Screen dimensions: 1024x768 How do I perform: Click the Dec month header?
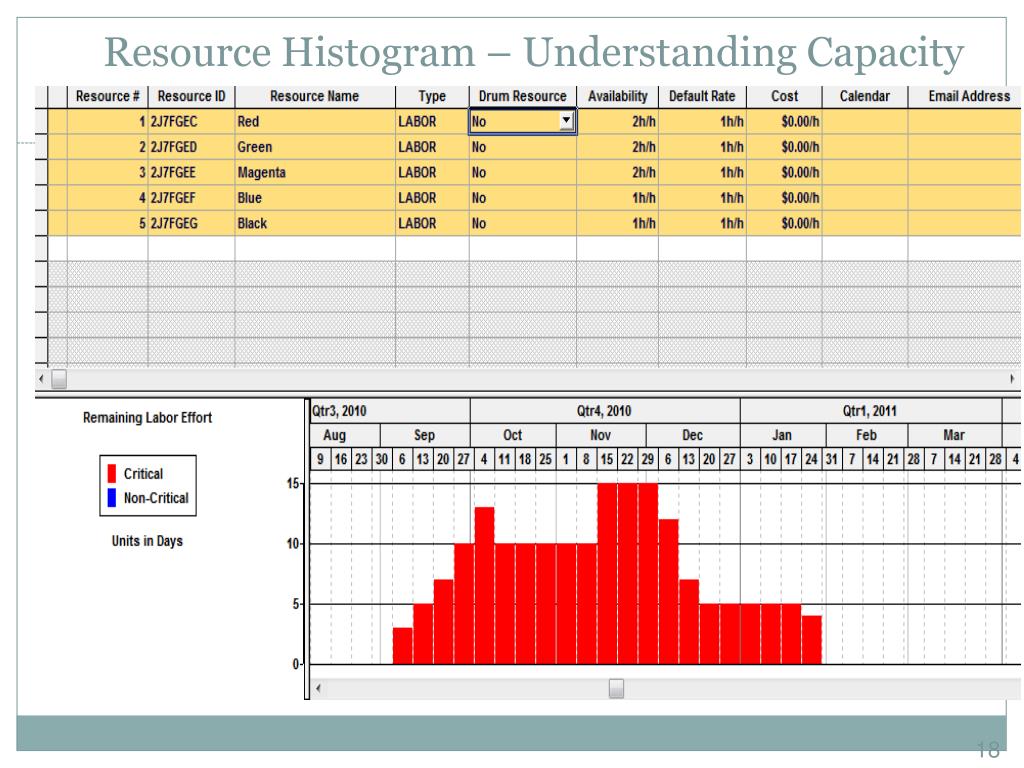click(692, 435)
